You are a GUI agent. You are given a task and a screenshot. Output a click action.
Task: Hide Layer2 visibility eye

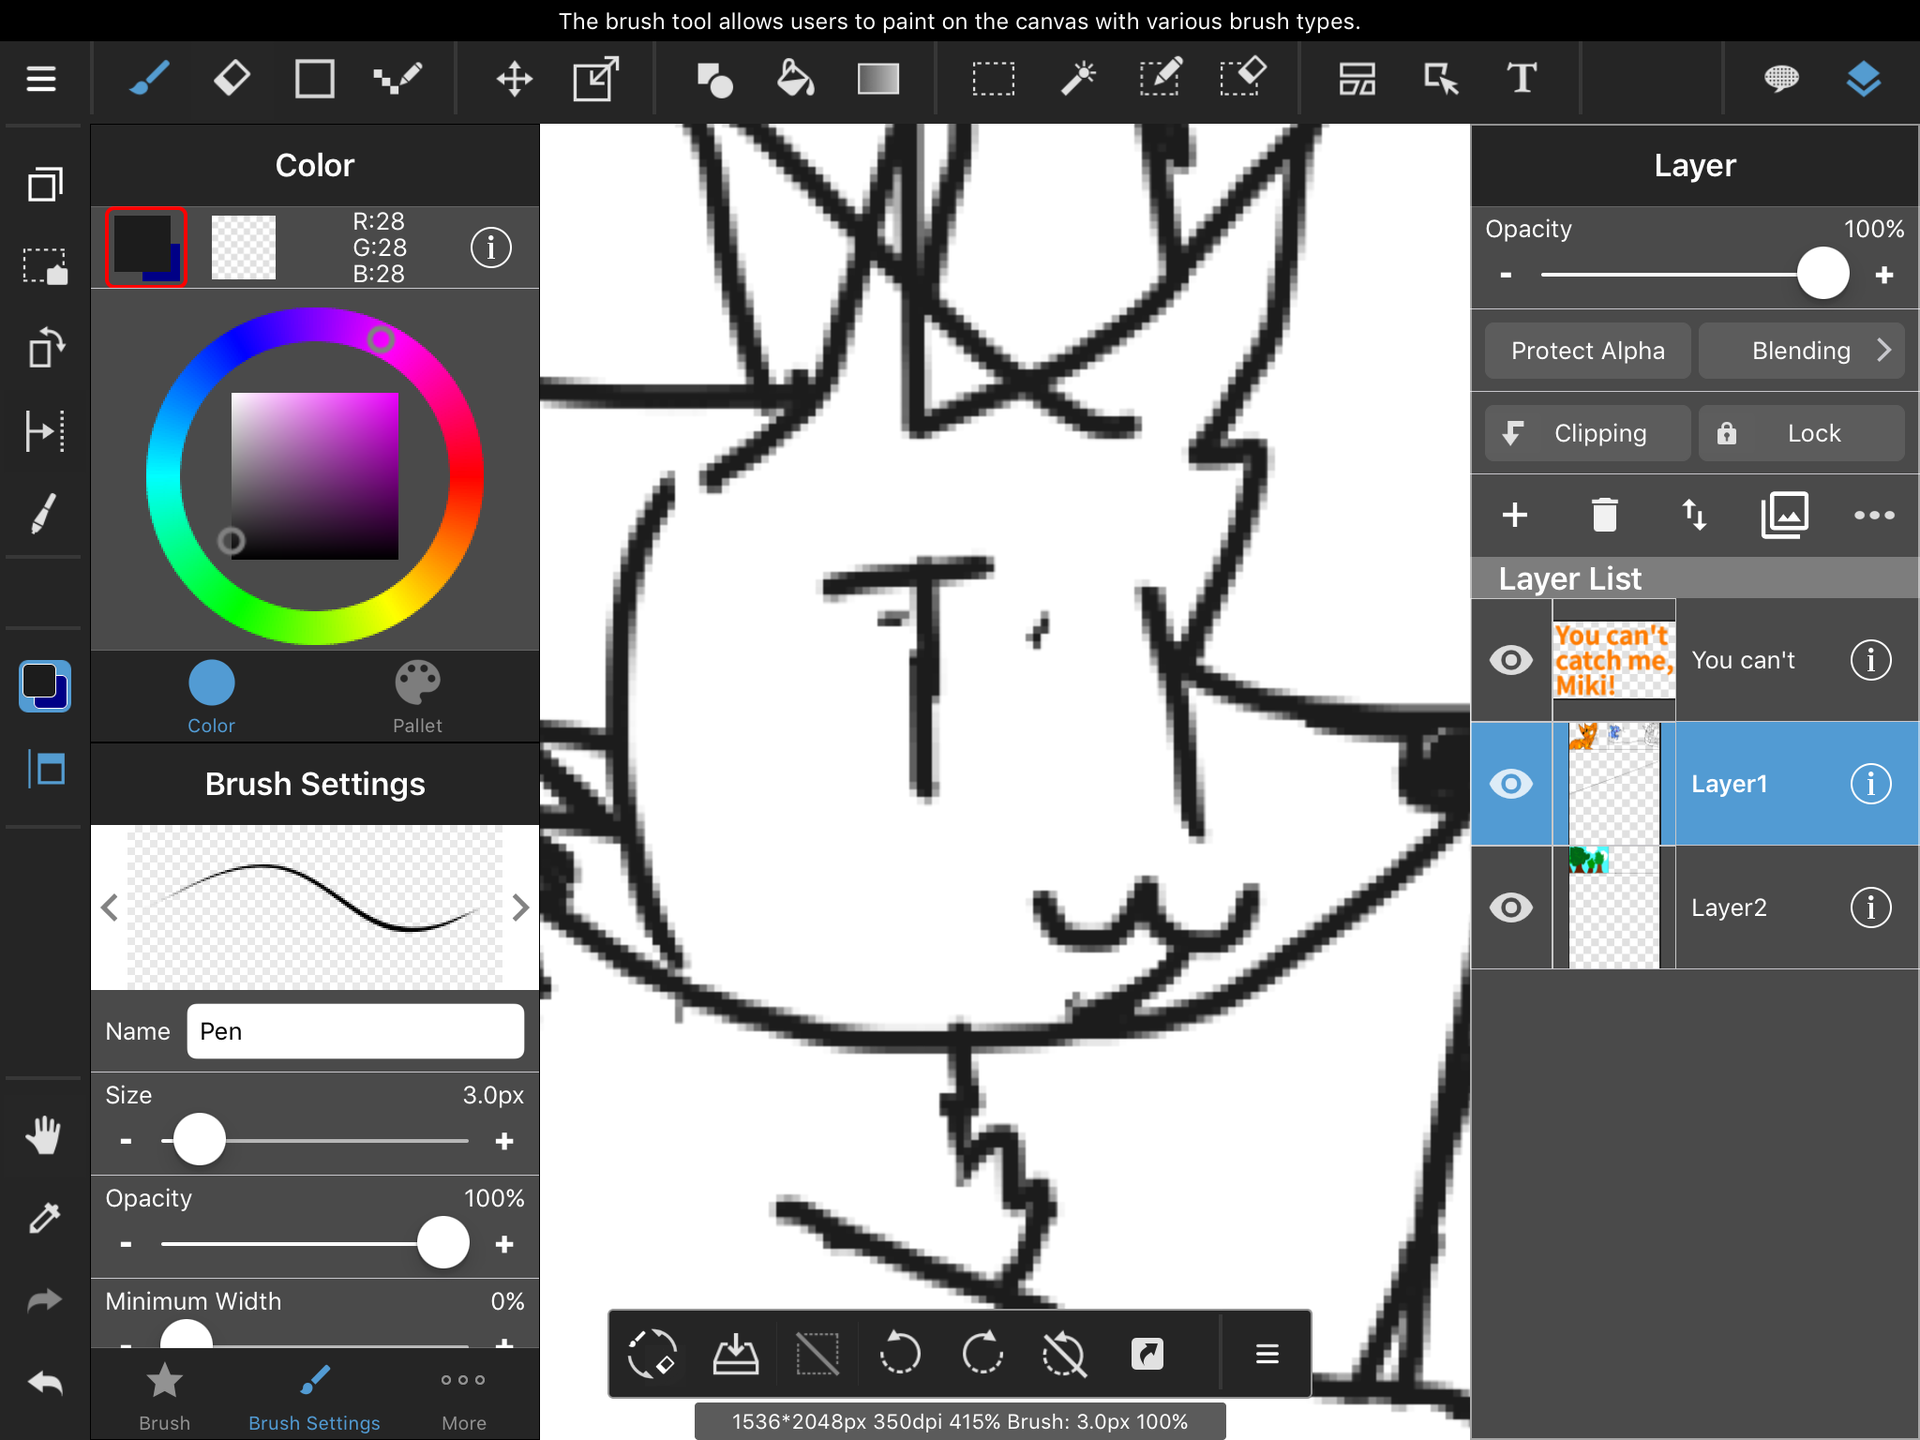[1511, 908]
